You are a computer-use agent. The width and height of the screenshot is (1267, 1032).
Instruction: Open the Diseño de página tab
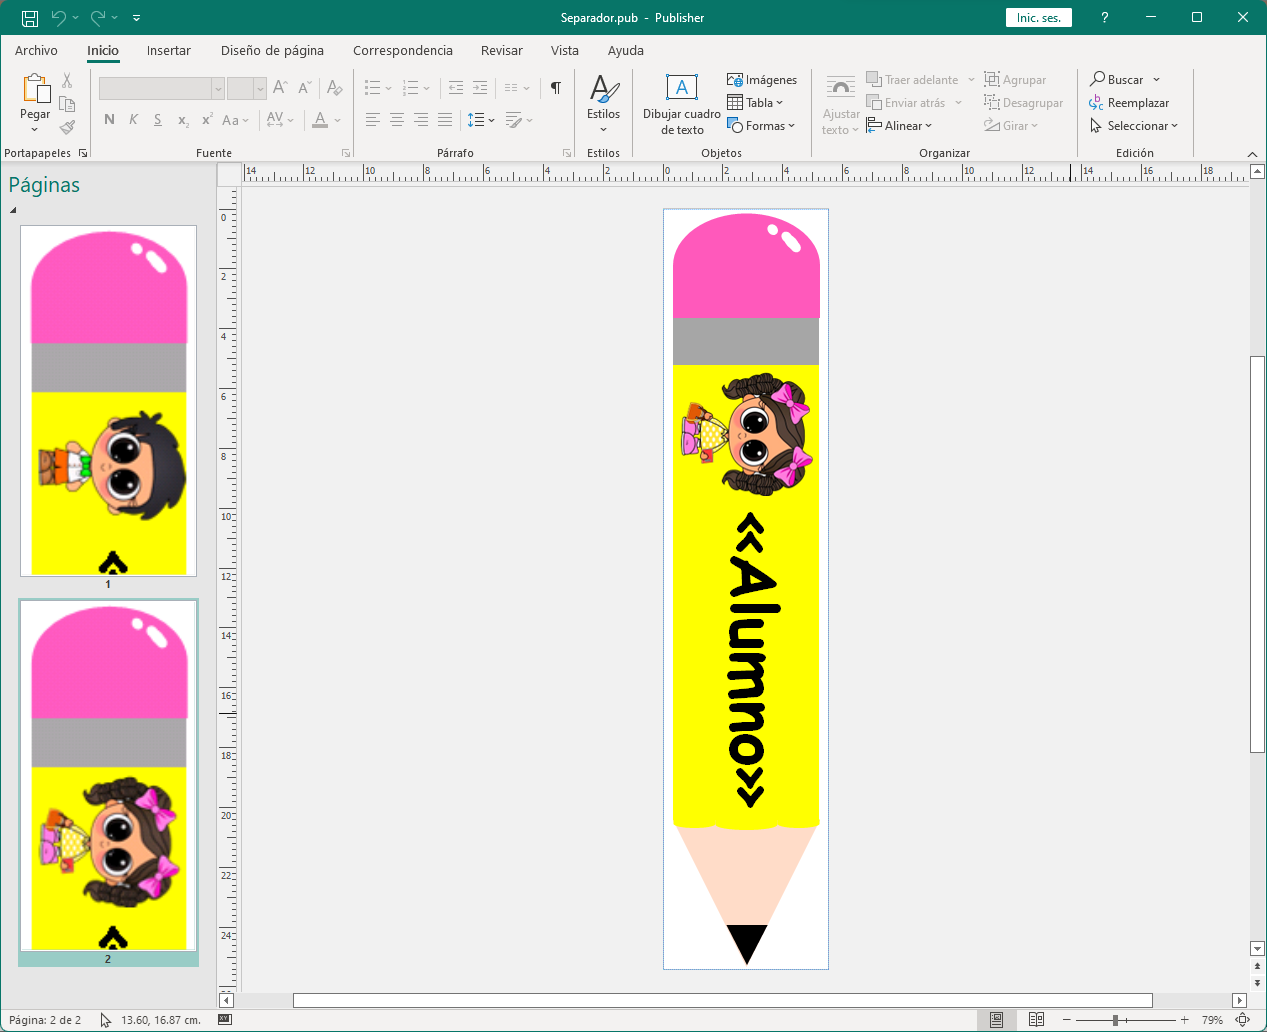272,50
